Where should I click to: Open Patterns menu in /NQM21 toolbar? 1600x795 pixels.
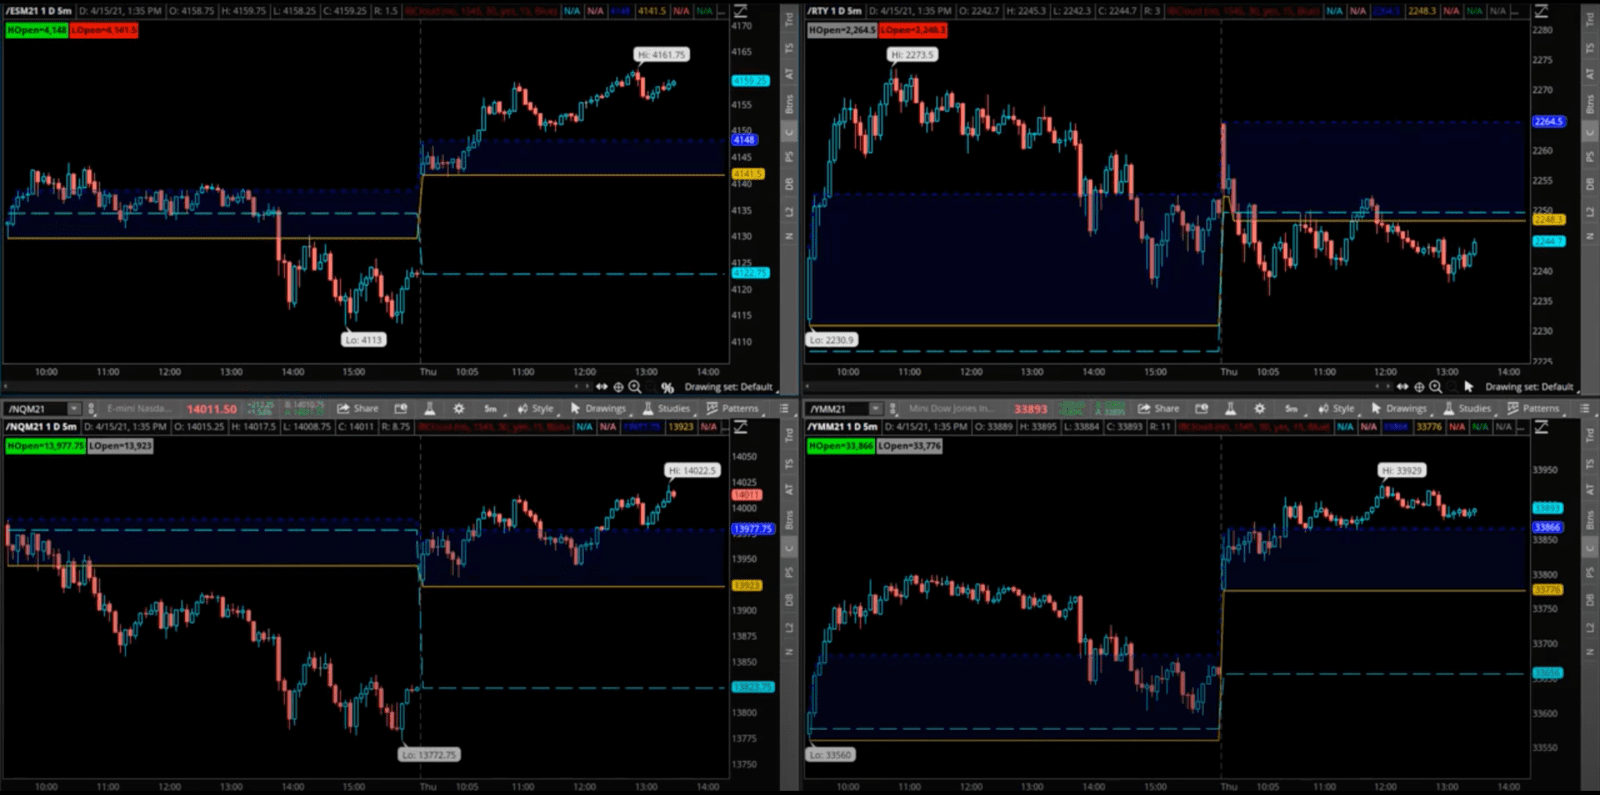(x=733, y=409)
